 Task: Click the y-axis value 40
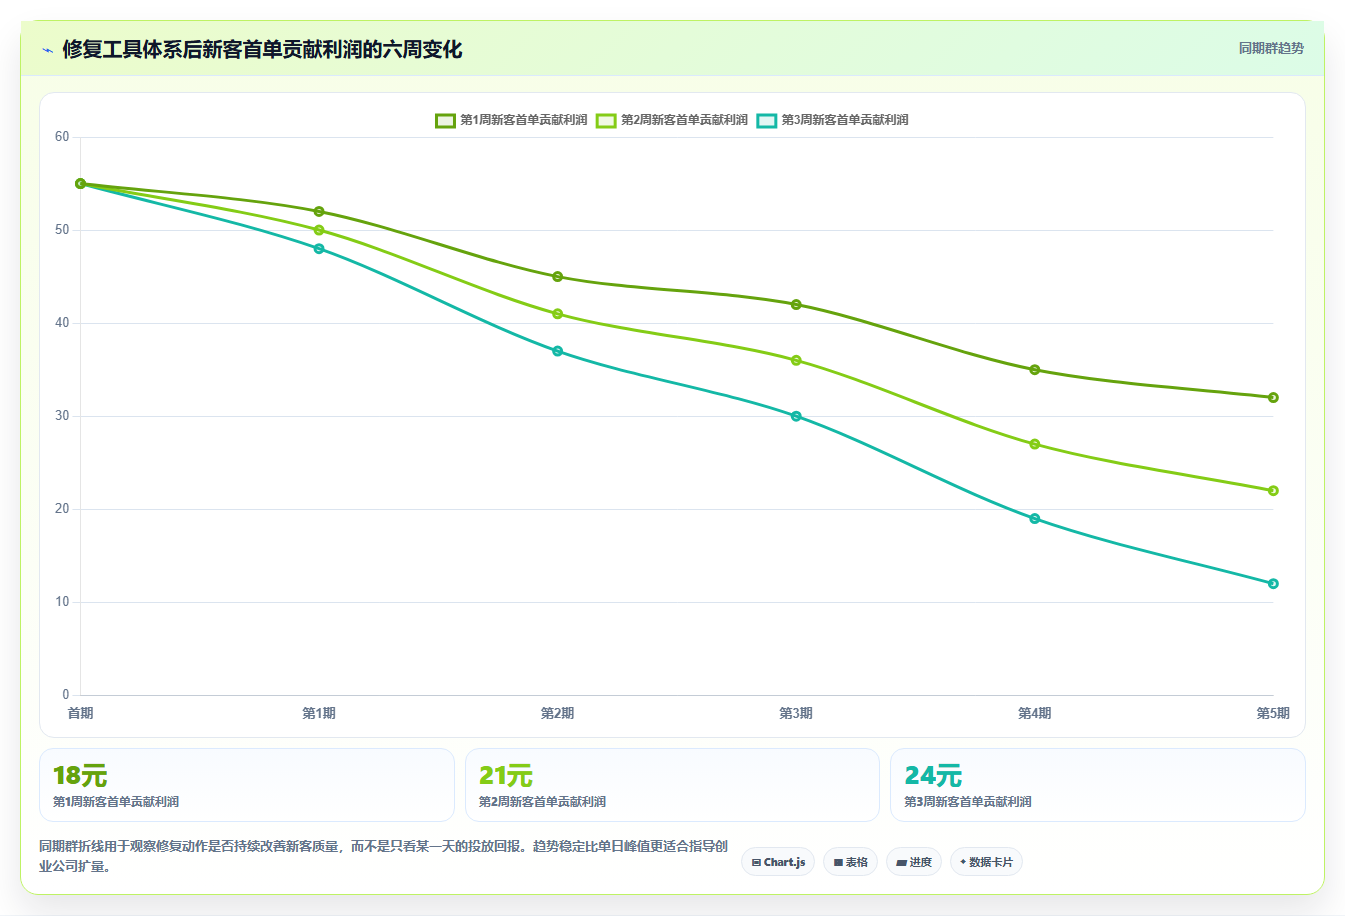(62, 323)
